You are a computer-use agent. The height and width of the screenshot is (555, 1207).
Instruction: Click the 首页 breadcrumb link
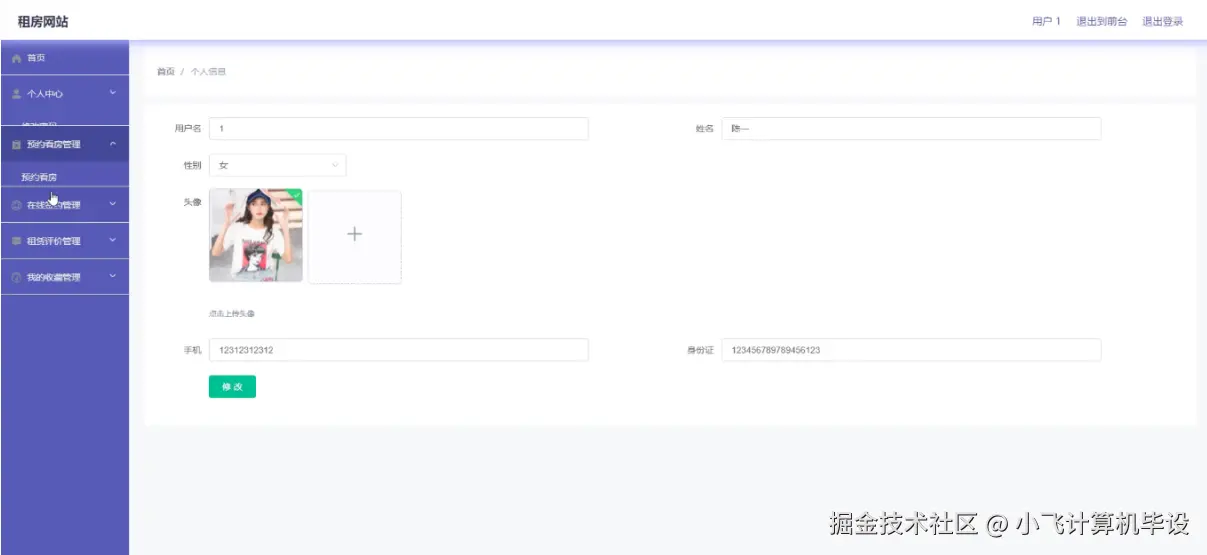coord(166,72)
